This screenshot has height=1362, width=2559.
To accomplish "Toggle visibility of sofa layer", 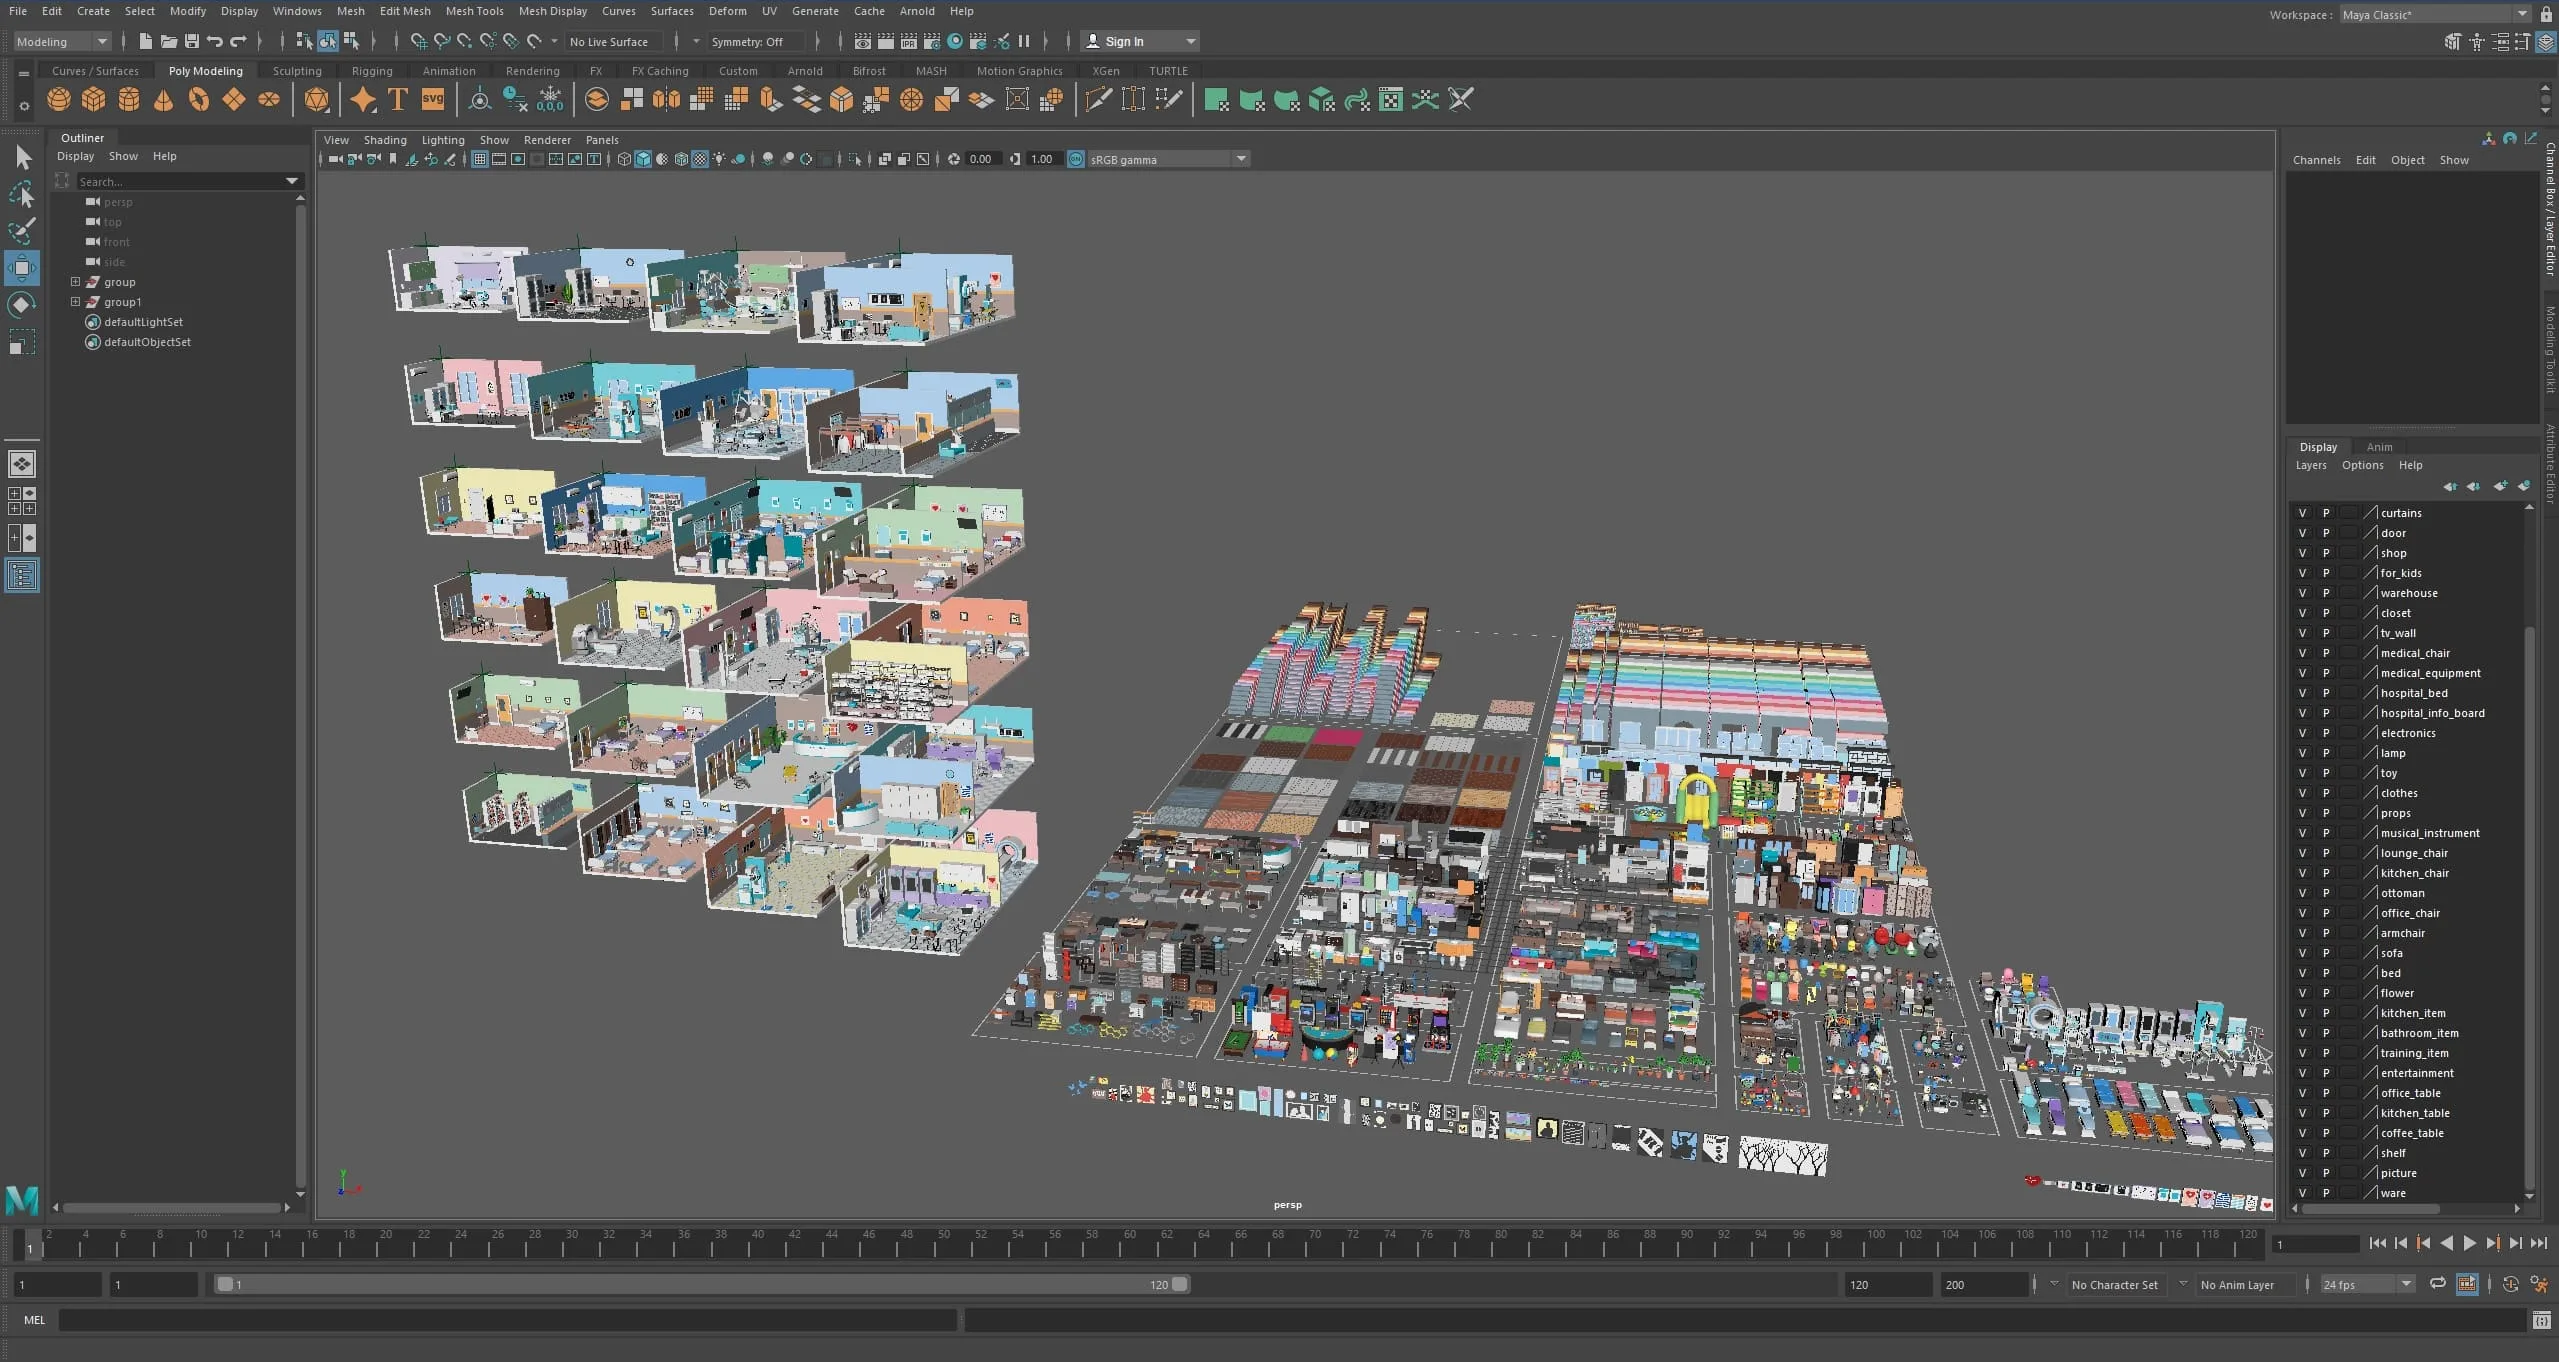I will pos(2302,953).
